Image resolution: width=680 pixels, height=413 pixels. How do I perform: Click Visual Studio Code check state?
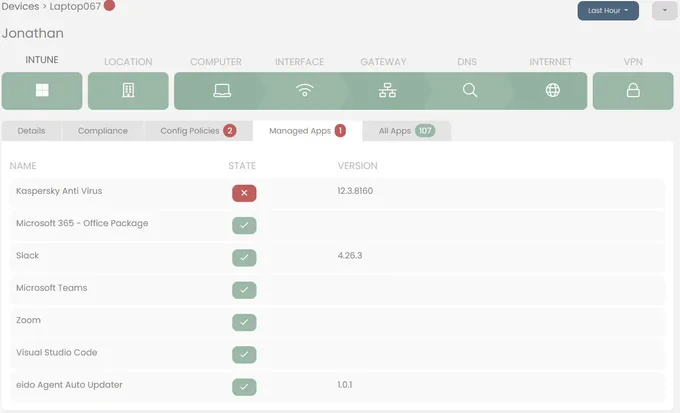point(244,354)
